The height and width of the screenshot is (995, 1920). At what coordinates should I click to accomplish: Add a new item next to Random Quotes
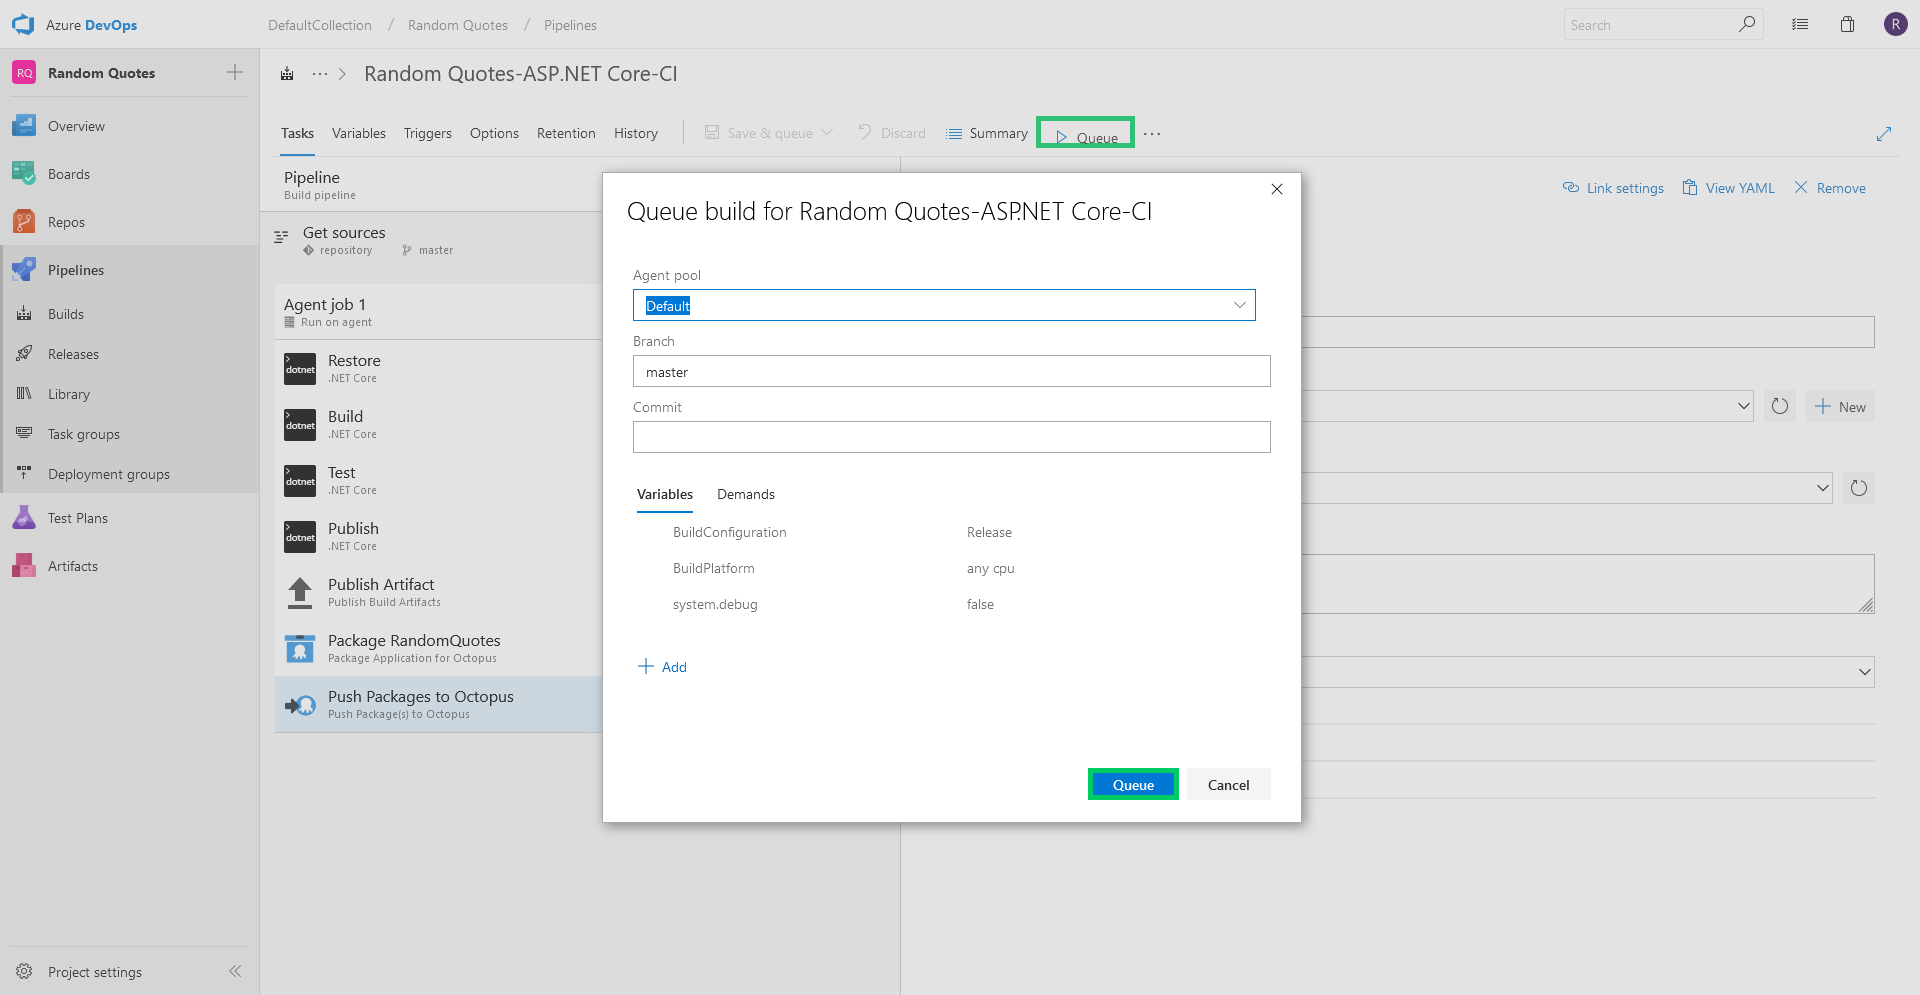pos(235,72)
